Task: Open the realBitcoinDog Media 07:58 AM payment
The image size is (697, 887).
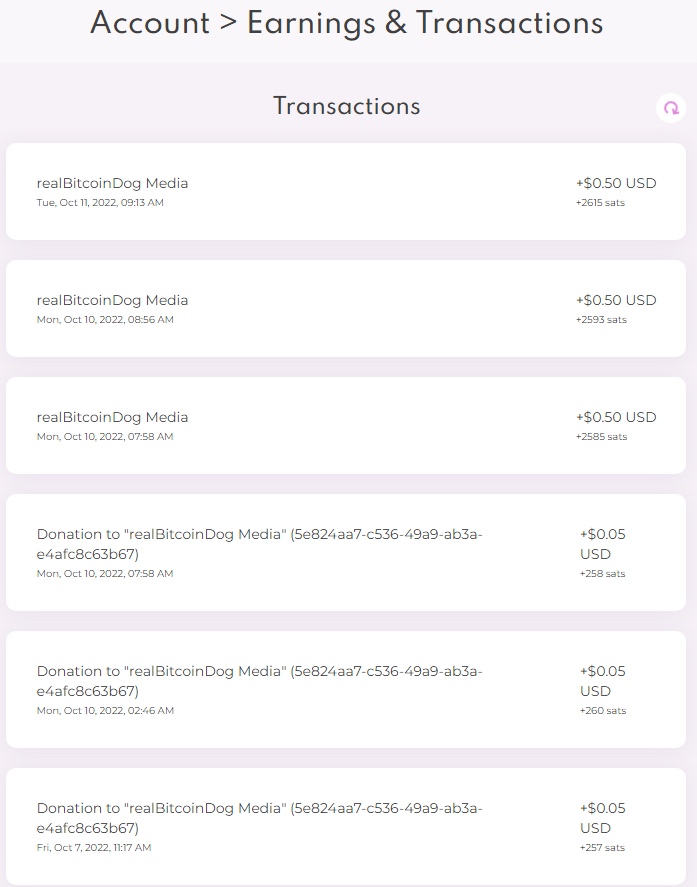Action: click(346, 425)
